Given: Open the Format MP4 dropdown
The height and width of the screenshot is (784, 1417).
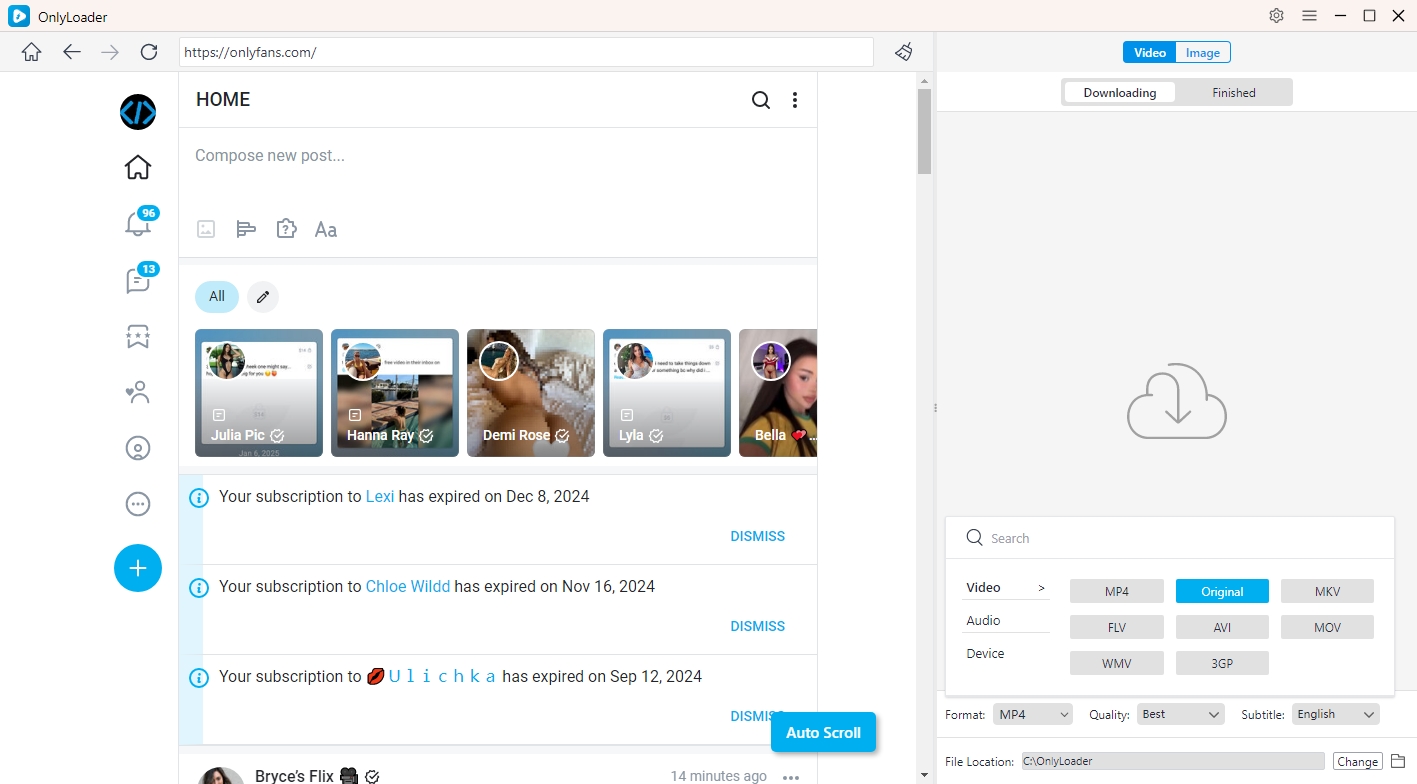Looking at the screenshot, I should (x=1033, y=714).
